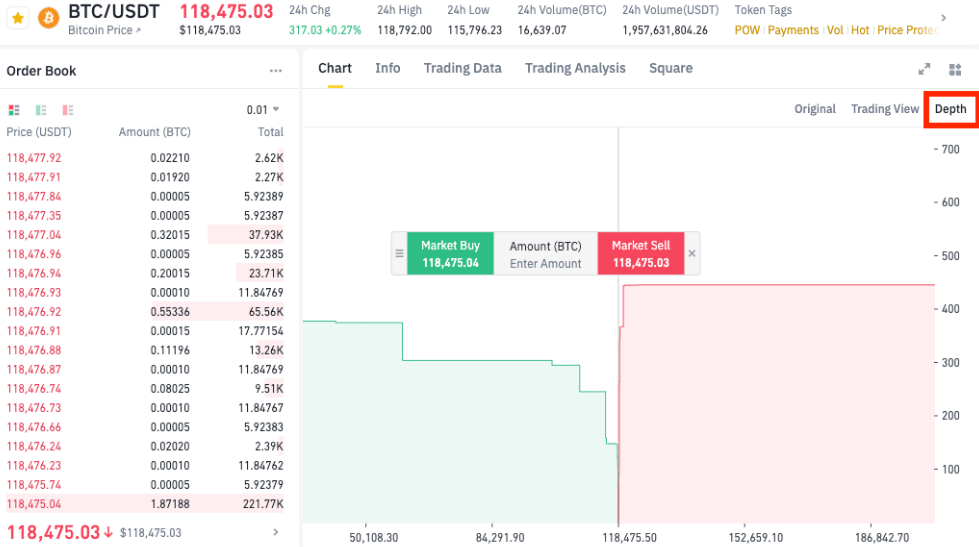Click the orange Bitcoin coin icon
The image size is (979, 547).
[x=47, y=18]
